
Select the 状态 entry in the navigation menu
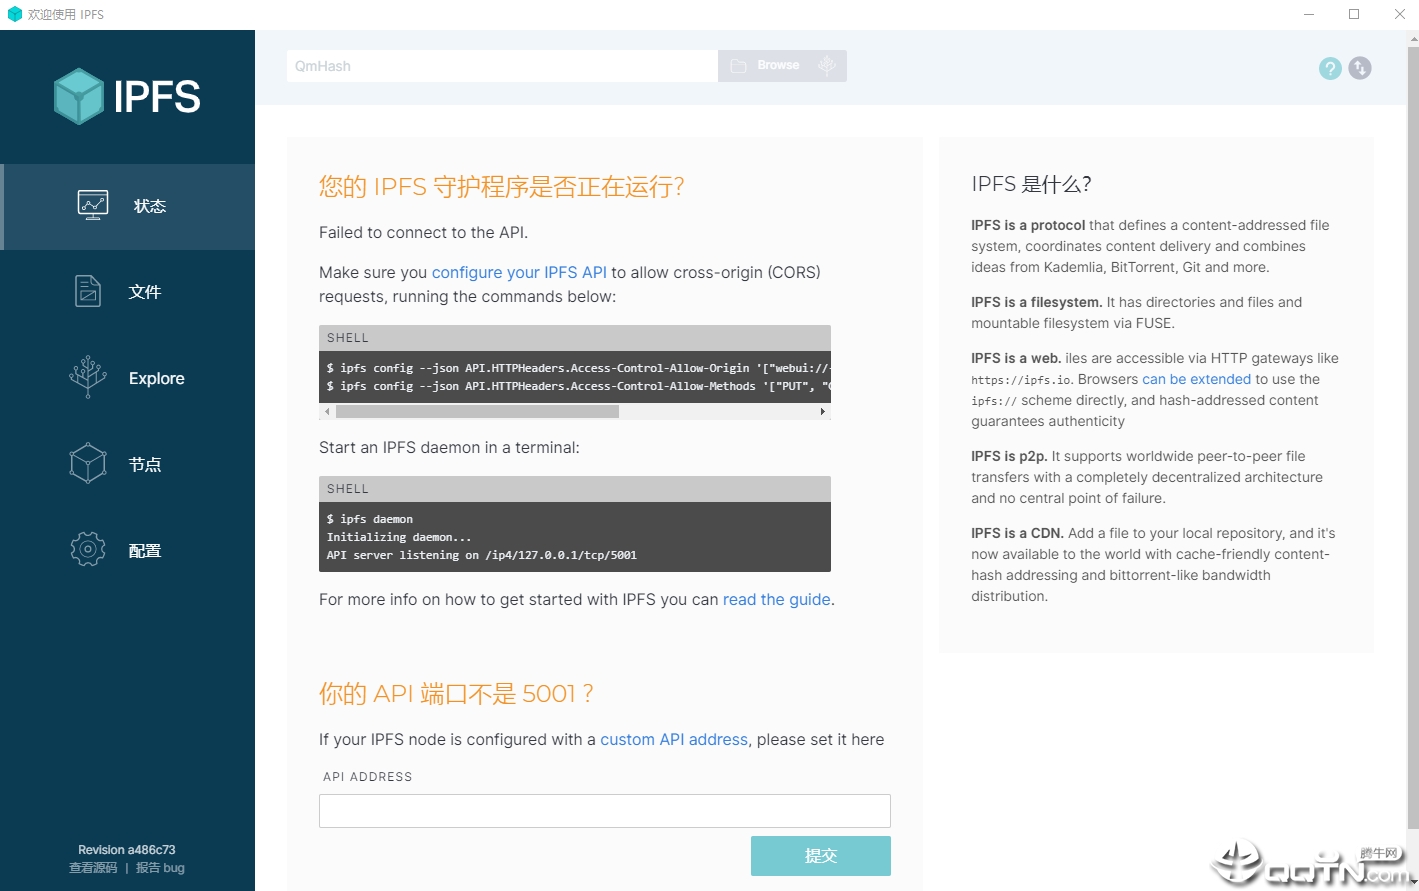tap(149, 206)
